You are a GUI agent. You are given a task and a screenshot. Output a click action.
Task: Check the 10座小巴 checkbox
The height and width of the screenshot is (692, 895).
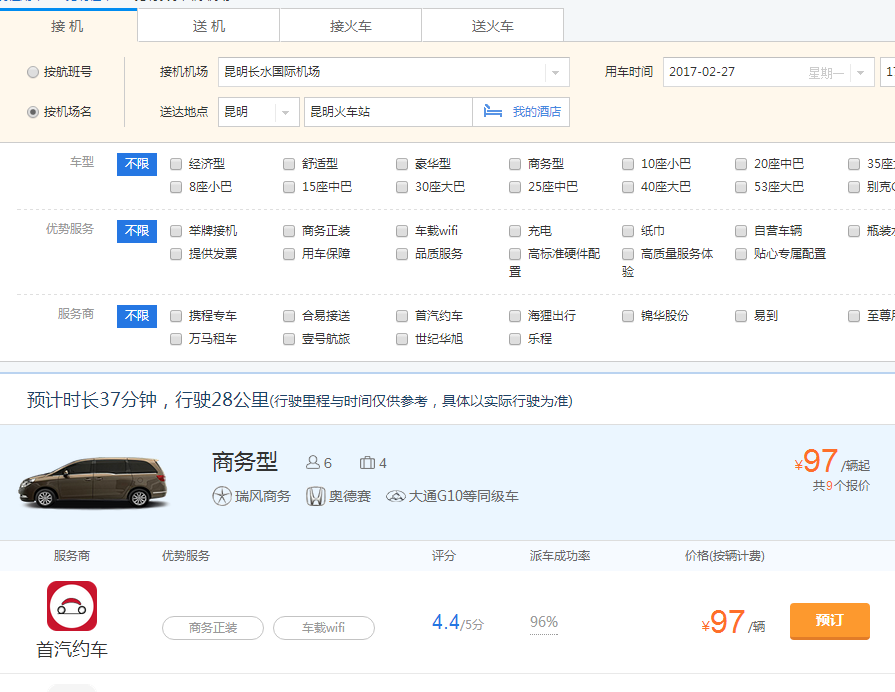tap(628, 164)
